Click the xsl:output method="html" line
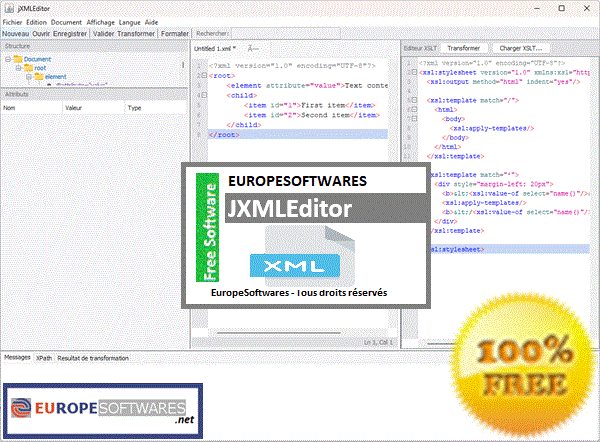 click(503, 82)
